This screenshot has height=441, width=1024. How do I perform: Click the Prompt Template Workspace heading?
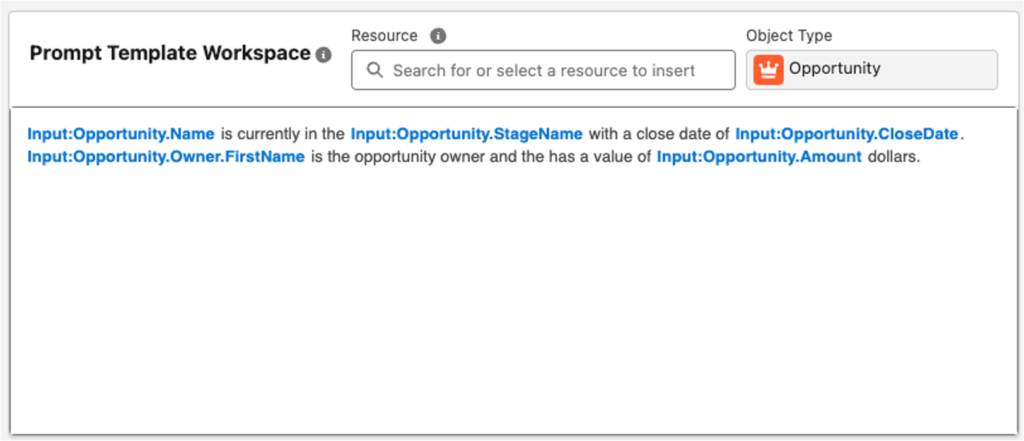pos(170,54)
